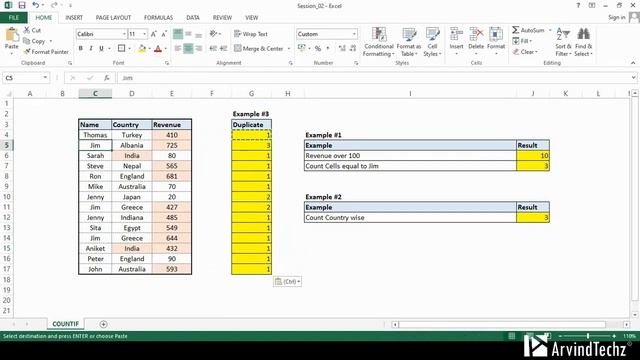Open the Paste Options (Ctrl) dropdown

[x=287, y=282]
